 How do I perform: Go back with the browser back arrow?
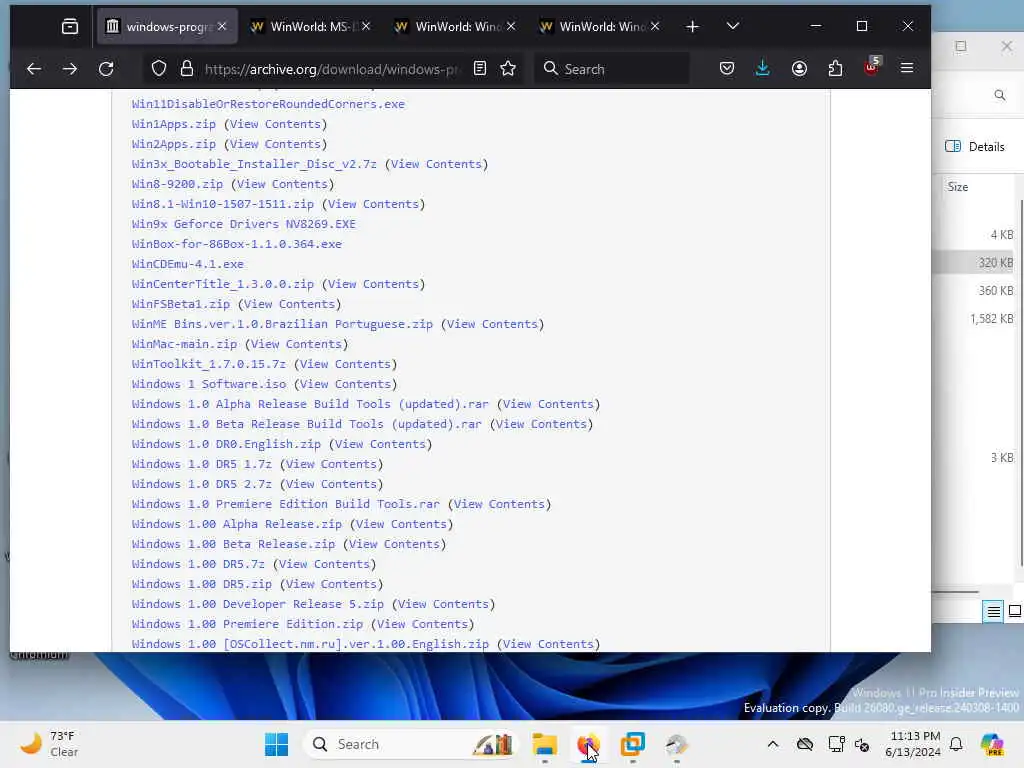(34, 69)
